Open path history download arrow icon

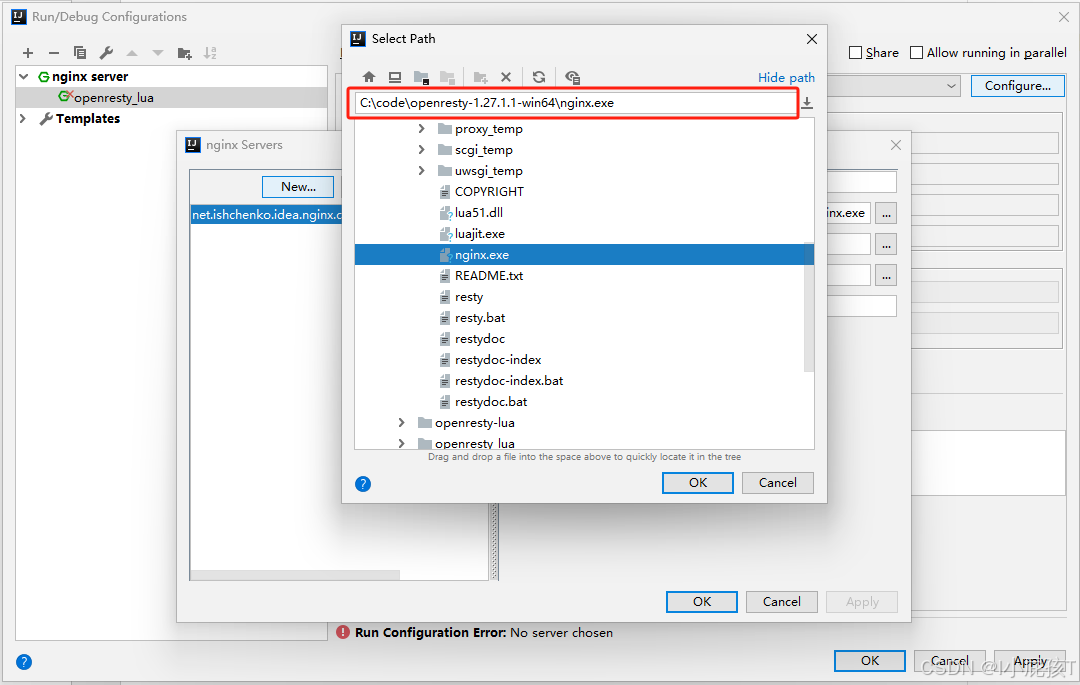coord(807,103)
